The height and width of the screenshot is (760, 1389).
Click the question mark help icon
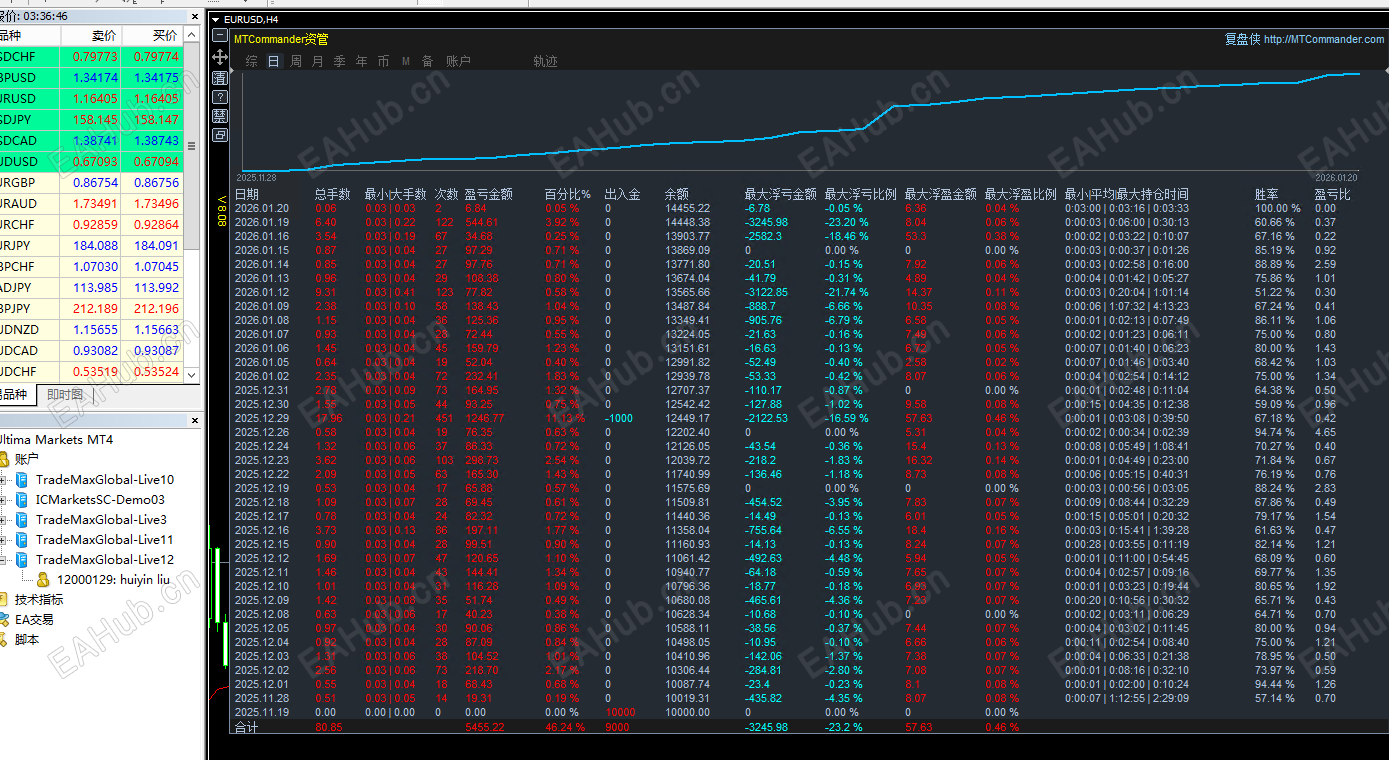click(220, 97)
